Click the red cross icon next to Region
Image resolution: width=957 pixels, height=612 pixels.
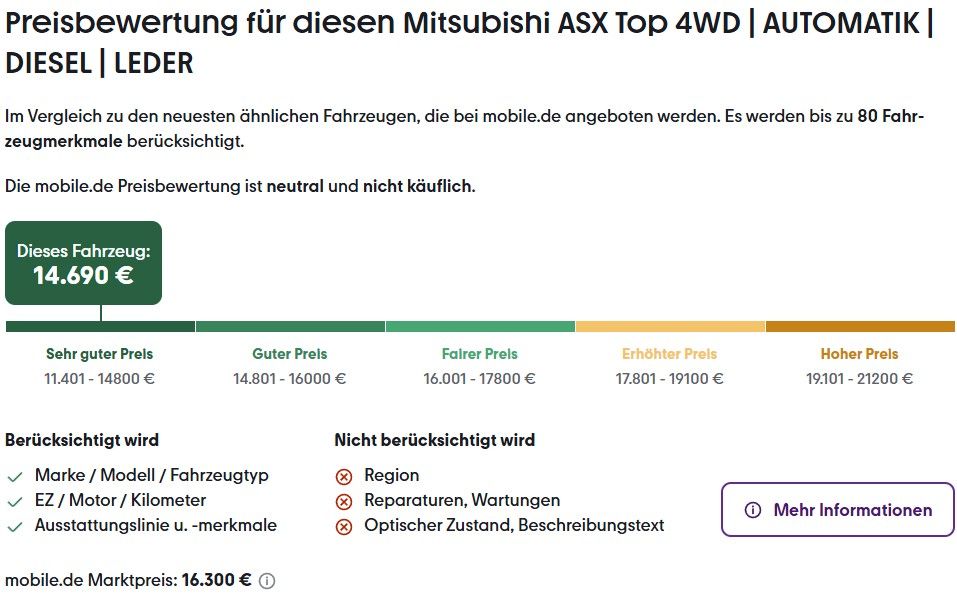pos(344,477)
